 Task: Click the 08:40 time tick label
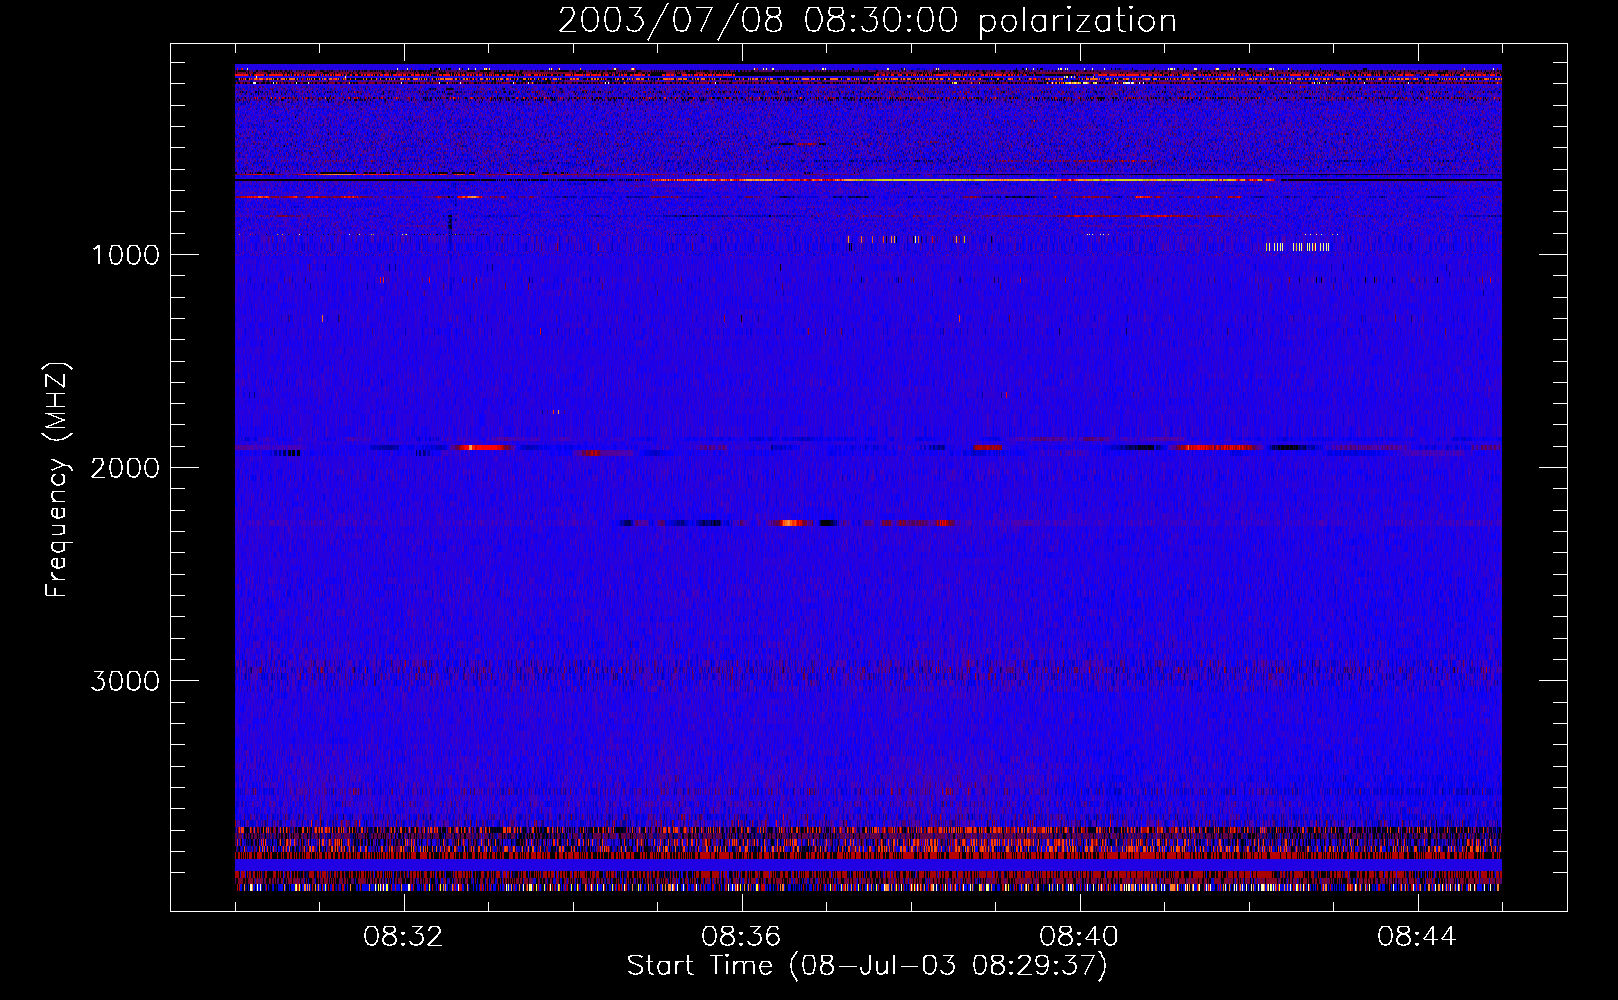[1079, 937]
